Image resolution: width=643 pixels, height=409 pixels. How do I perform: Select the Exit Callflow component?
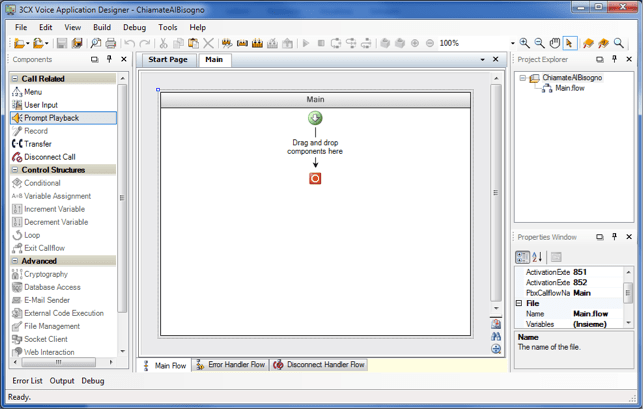pos(38,248)
